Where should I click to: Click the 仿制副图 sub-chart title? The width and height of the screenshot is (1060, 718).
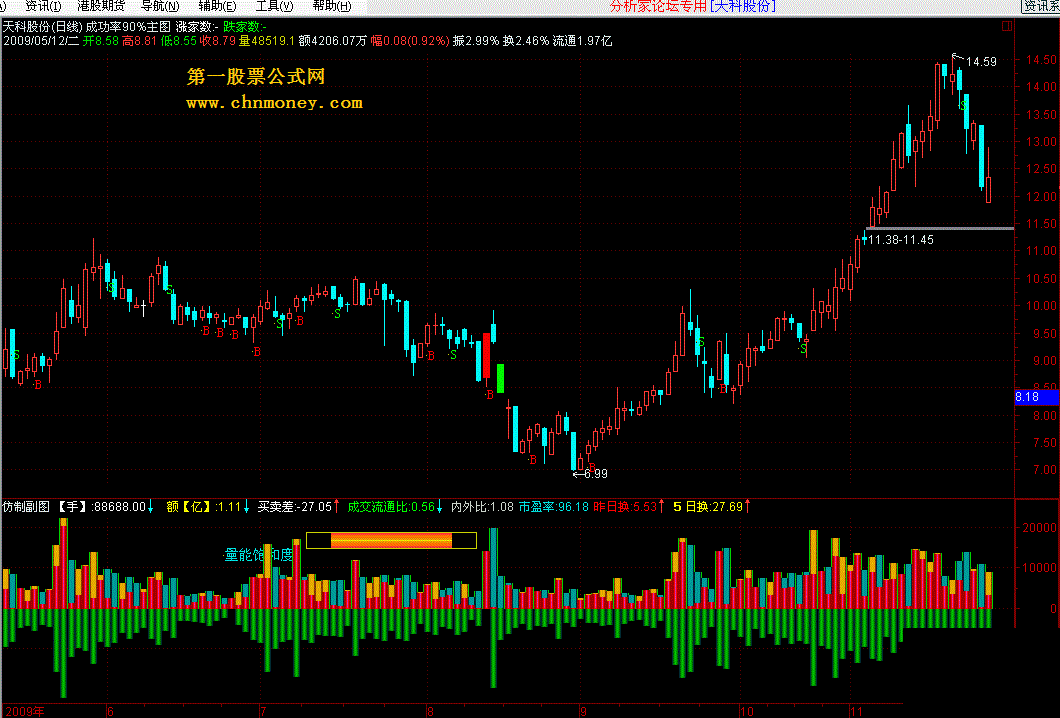[26, 506]
